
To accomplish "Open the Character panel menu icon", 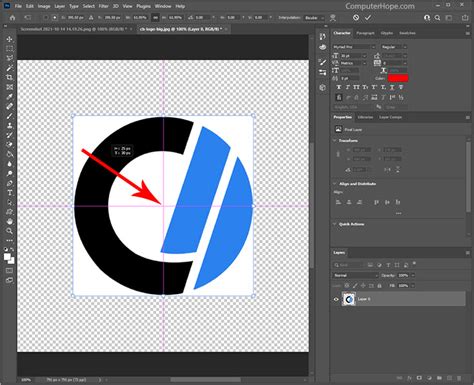I will click(x=467, y=33).
